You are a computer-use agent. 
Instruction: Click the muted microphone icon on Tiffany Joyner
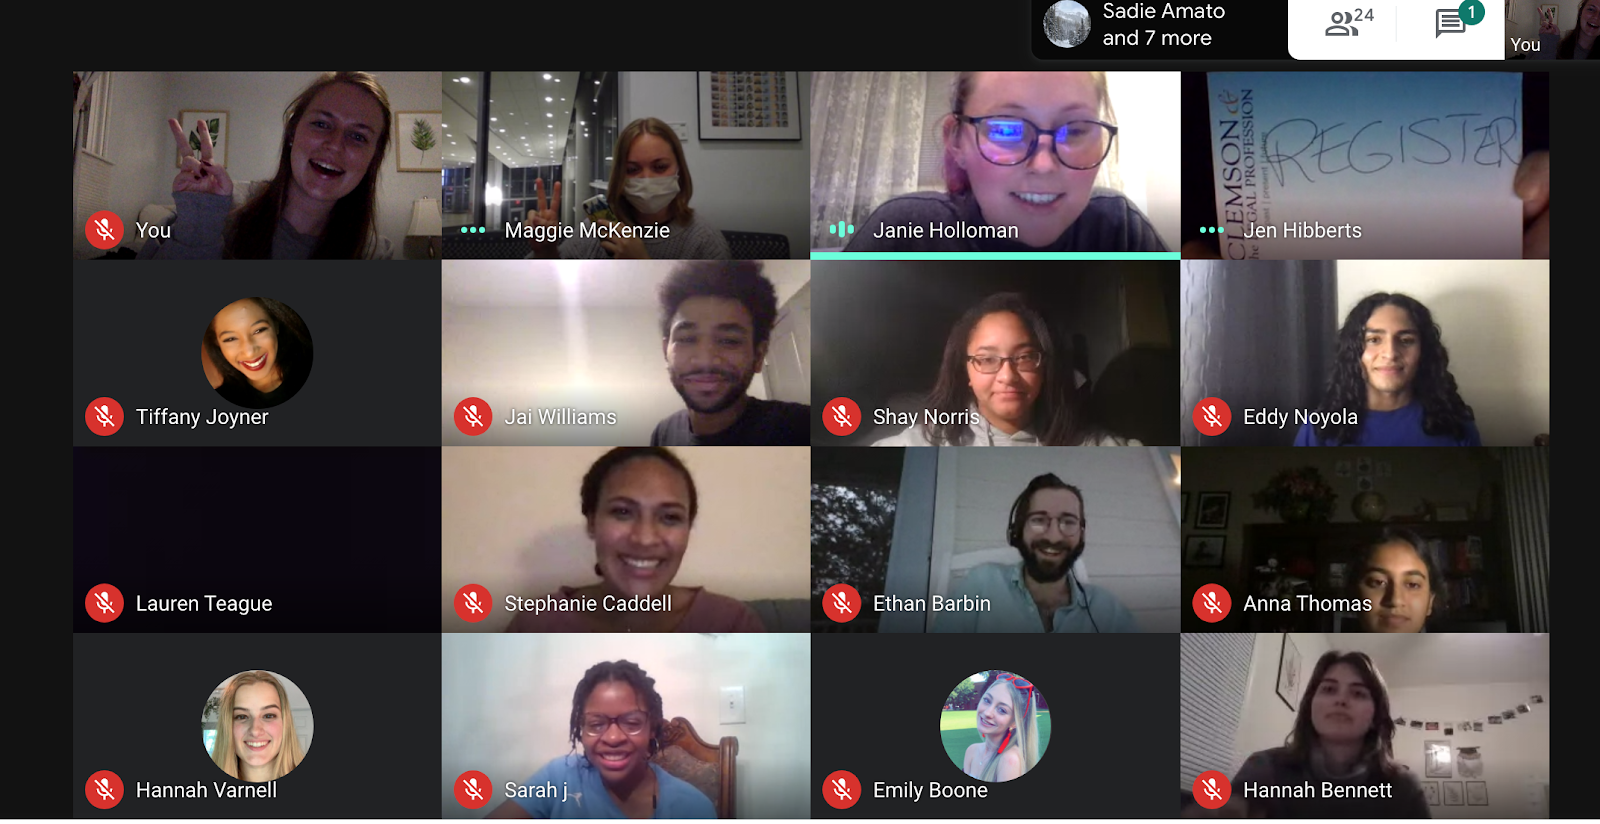click(x=104, y=417)
